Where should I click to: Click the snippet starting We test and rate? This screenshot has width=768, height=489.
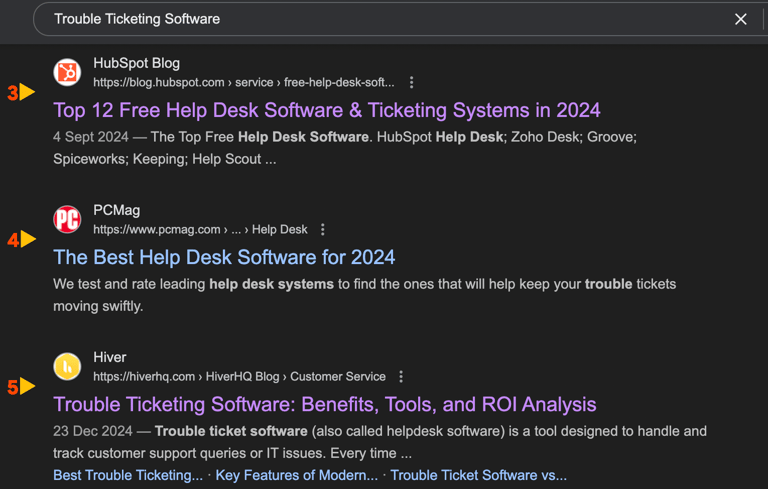click(364, 295)
